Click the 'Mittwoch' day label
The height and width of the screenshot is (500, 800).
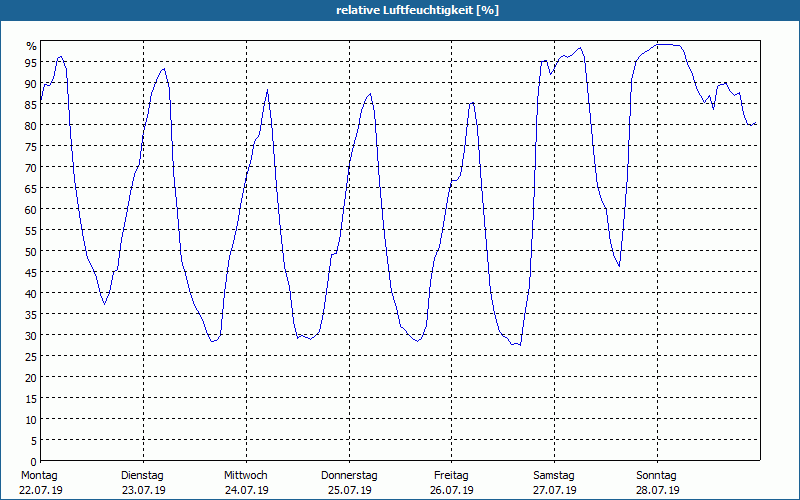click(246, 476)
